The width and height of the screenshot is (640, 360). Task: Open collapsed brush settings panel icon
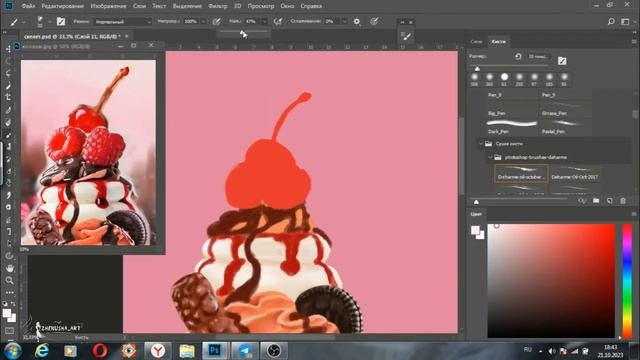[x=406, y=36]
